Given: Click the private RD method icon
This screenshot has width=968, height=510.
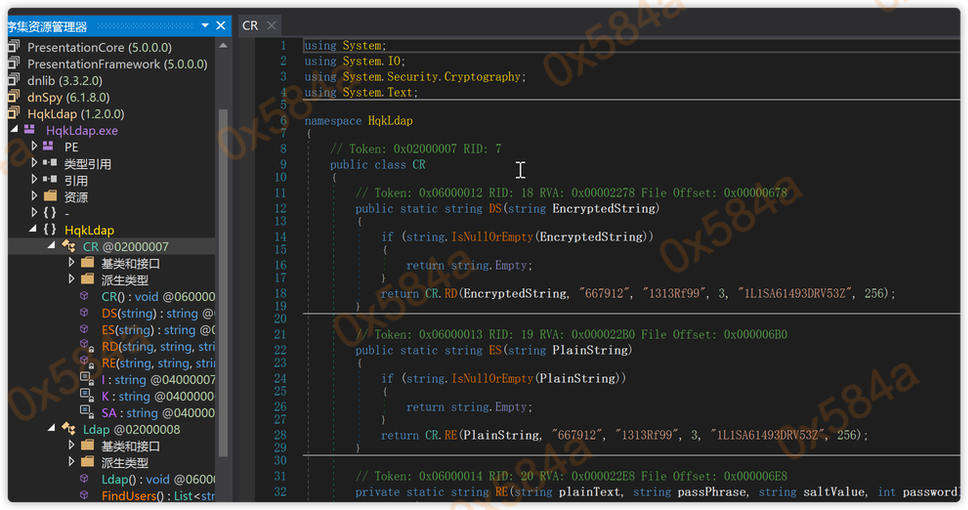Looking at the screenshot, I should (x=87, y=347).
